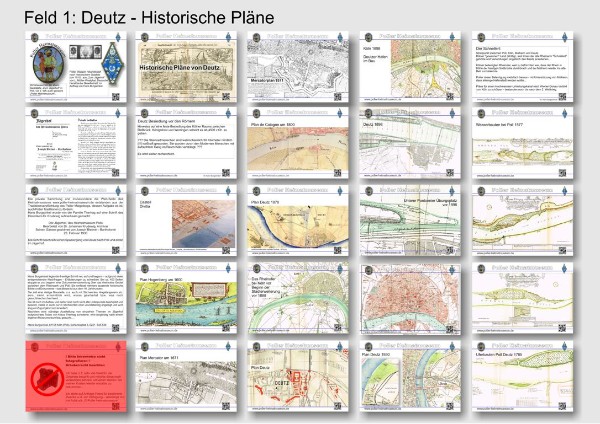The width and height of the screenshot is (600, 424).
Task: Open the 'Deutz 1895' map slide
Action: [410, 143]
